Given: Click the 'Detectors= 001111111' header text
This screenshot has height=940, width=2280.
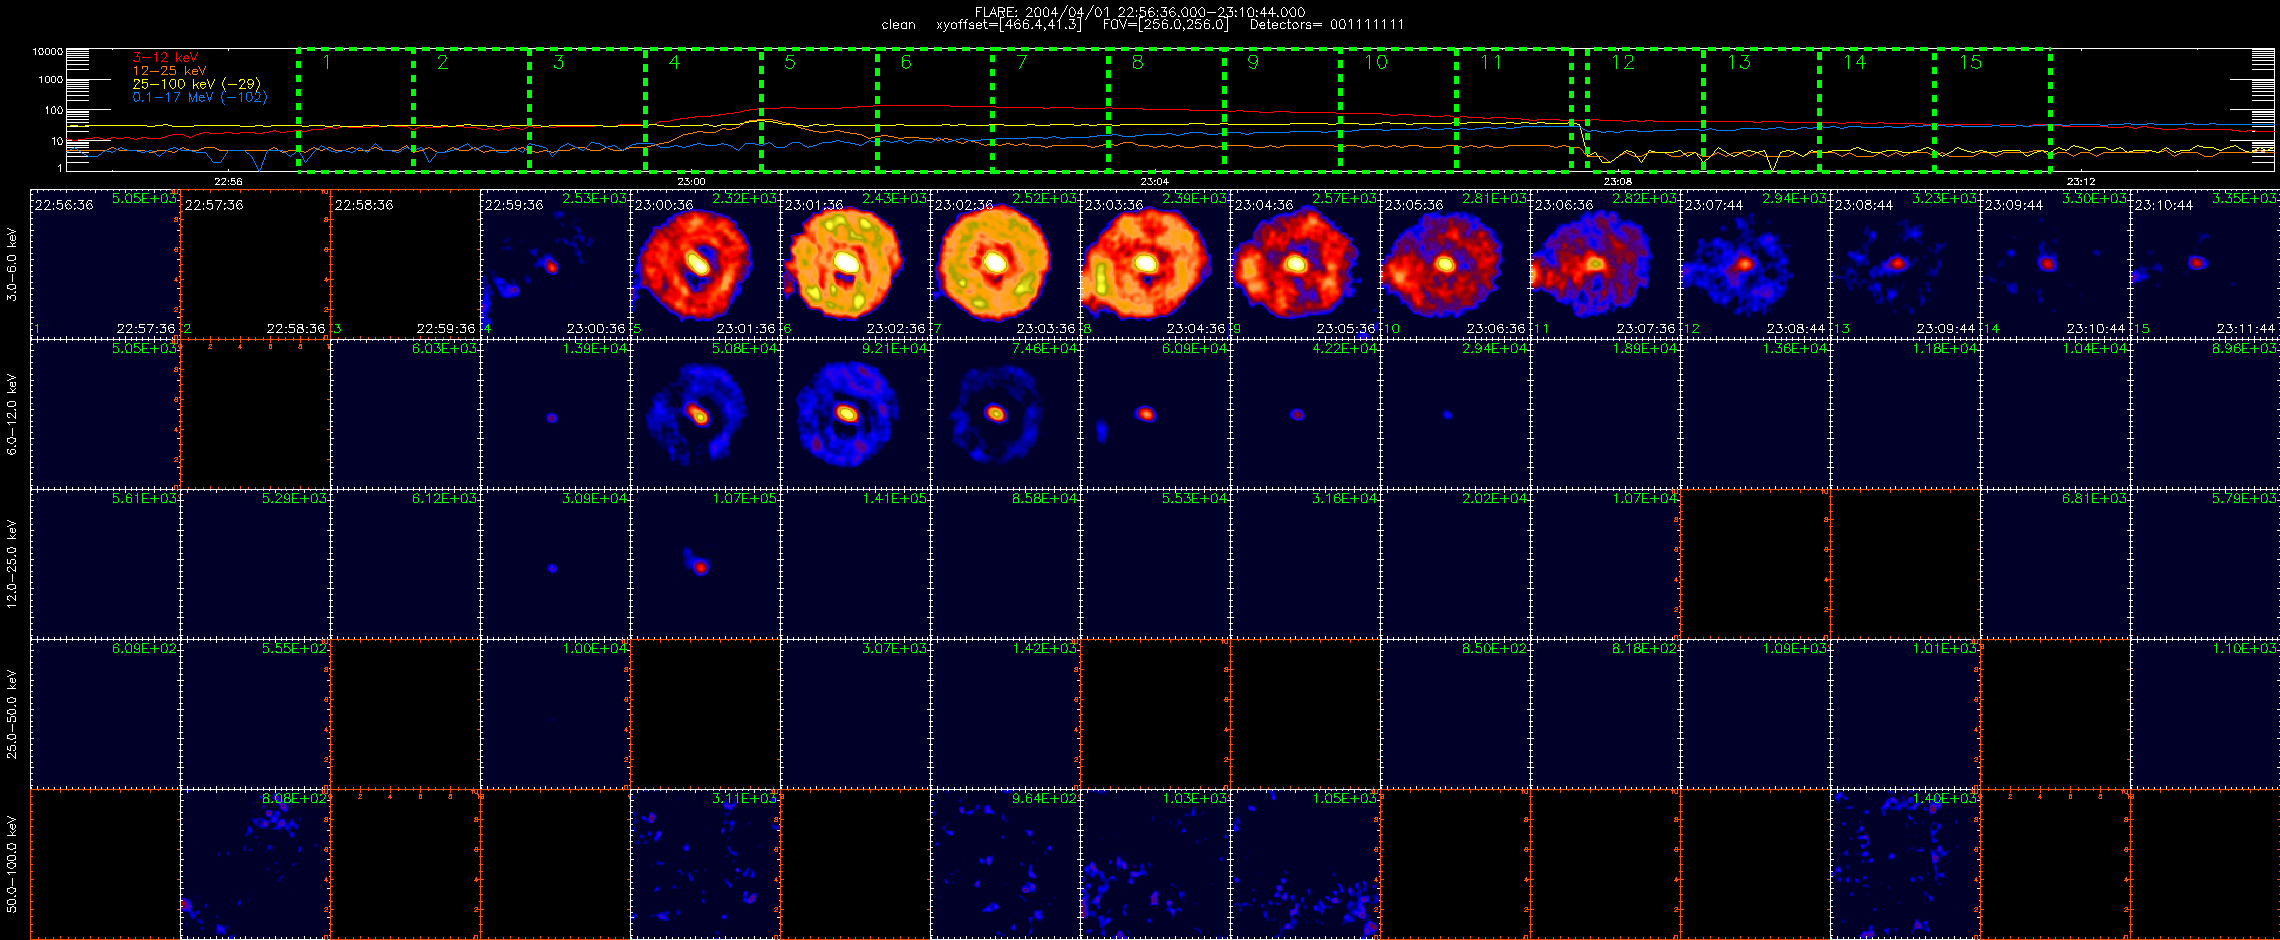Looking at the screenshot, I should [1327, 25].
